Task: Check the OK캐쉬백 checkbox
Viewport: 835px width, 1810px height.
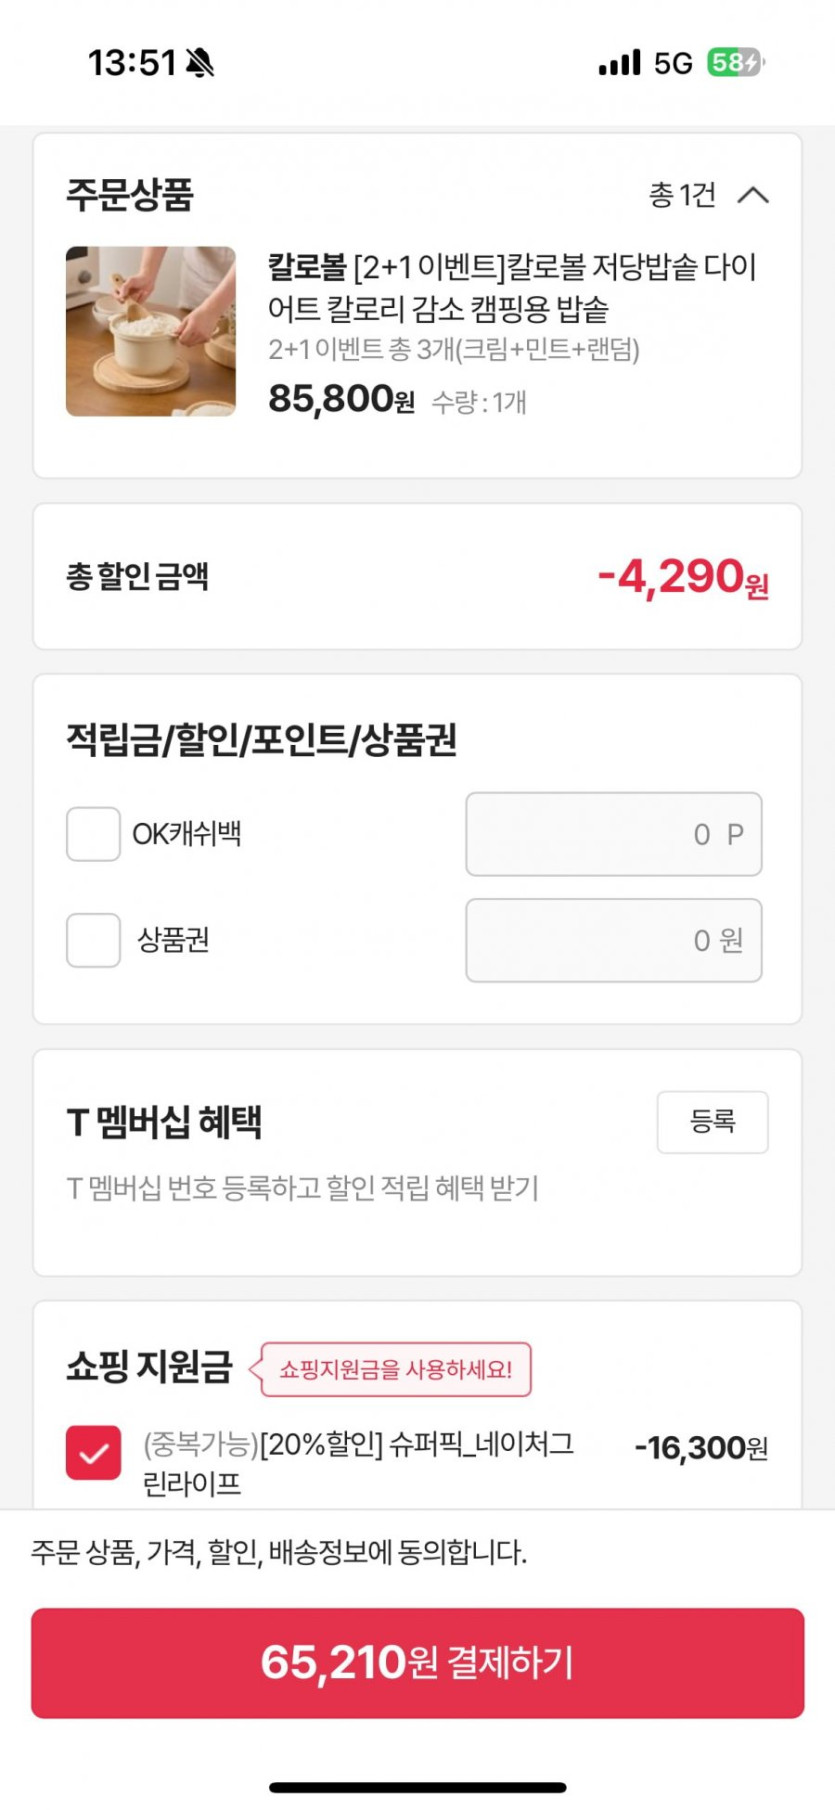Action: (x=93, y=834)
